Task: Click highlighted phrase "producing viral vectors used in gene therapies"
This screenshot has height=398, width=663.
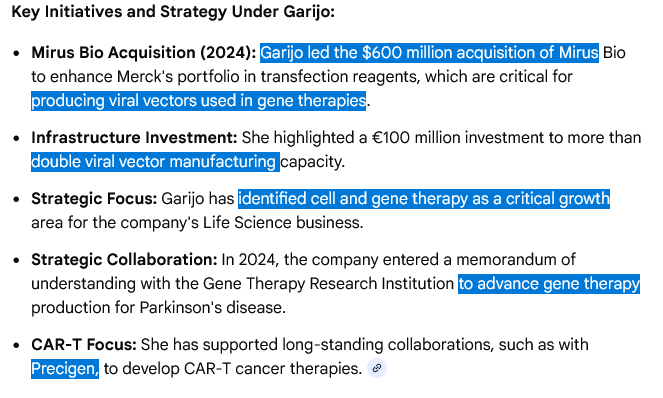Action: [198, 101]
